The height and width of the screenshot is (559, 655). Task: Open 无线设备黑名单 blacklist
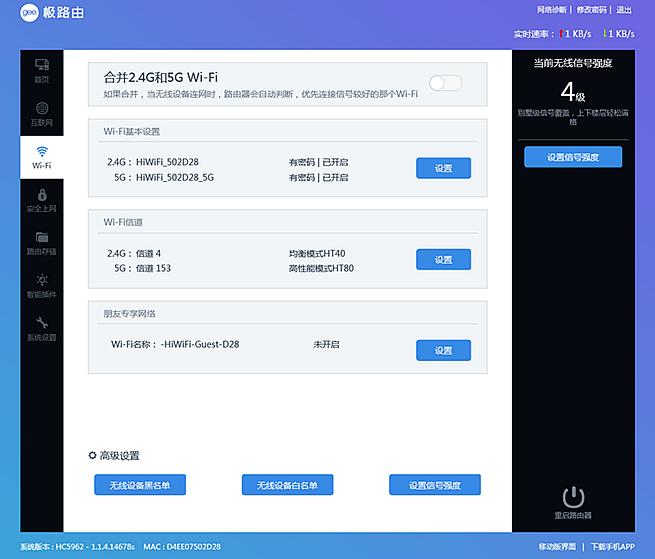click(x=140, y=485)
